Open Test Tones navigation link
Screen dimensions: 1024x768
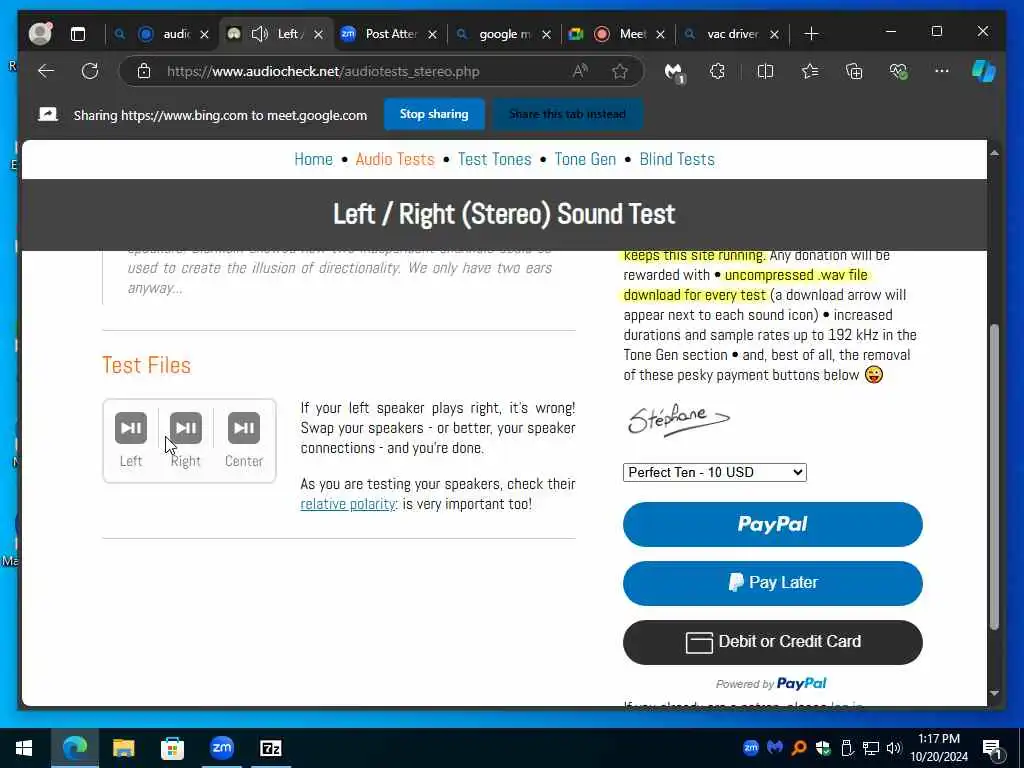point(494,159)
